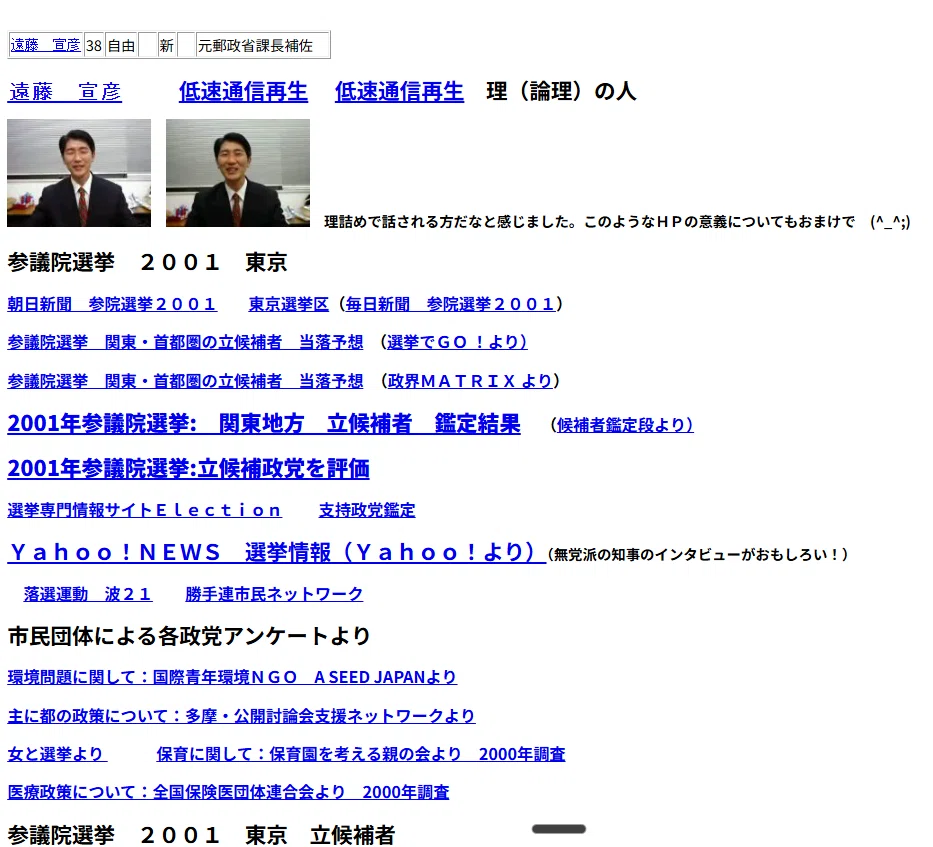The width and height of the screenshot is (933, 847).
Task: Click the 候補者鑑定段より link
Action: coord(625,425)
